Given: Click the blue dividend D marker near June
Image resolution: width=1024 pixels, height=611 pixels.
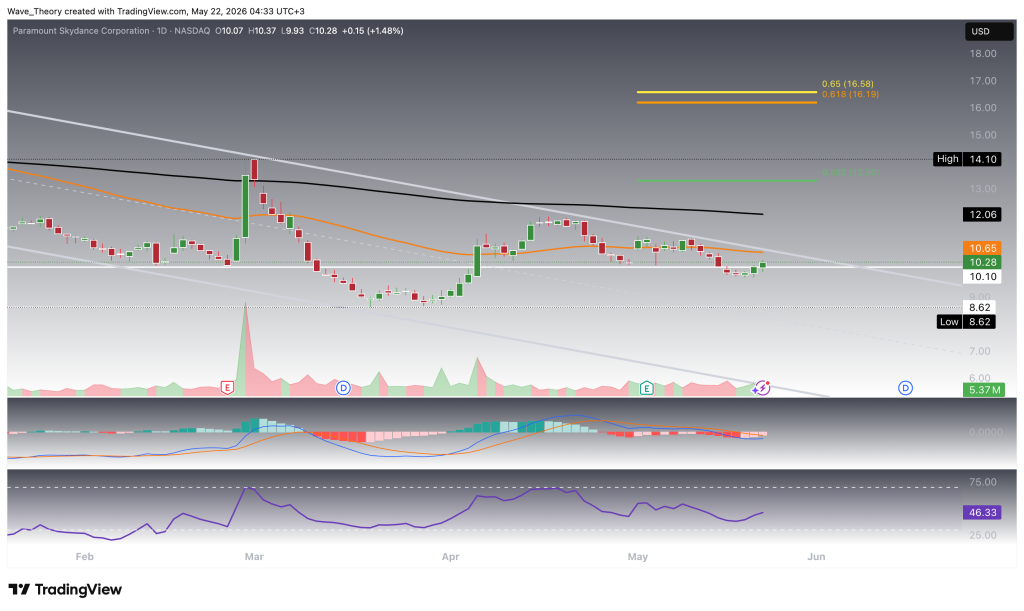Looking at the screenshot, I should pyautogui.click(x=905, y=388).
